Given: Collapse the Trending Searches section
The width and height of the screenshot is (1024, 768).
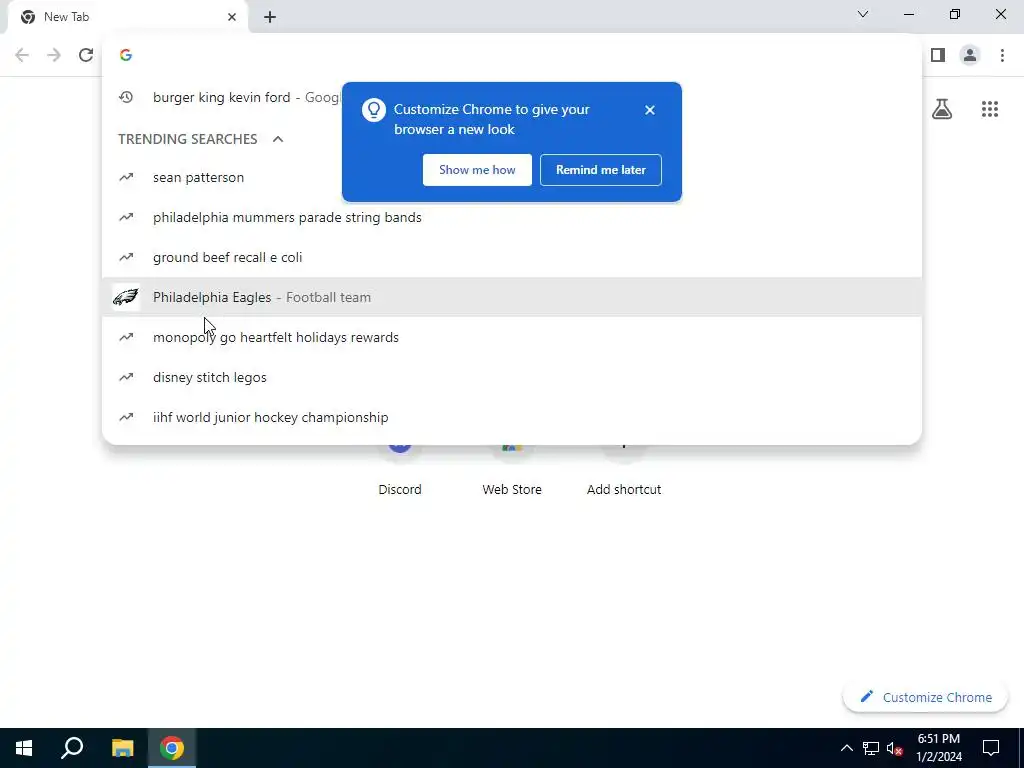Looking at the screenshot, I should 278,139.
